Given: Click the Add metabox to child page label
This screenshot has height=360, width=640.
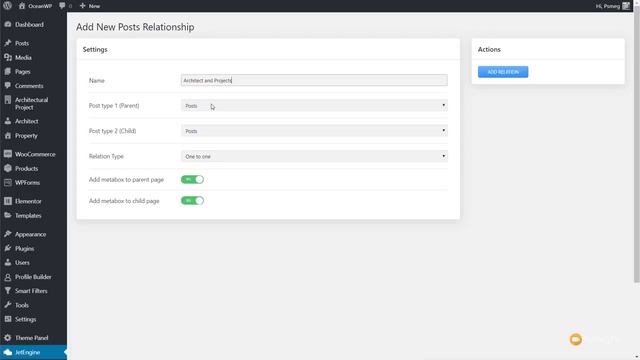Looking at the screenshot, I should click(124, 201).
